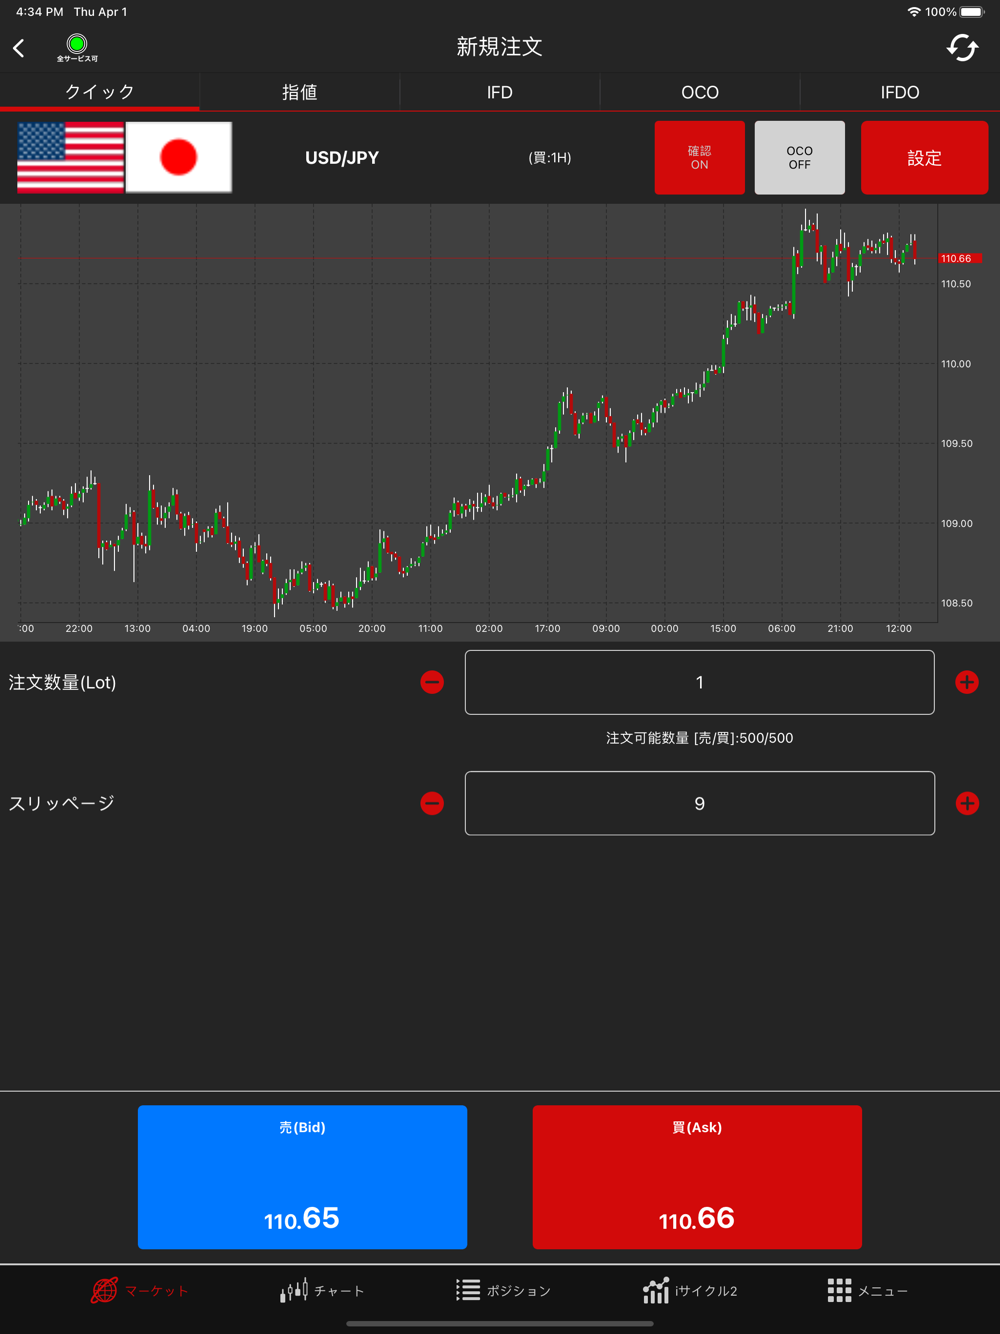The image size is (1000, 1334).
Task: Toggle 確認 ON confirmation button
Action: tap(700, 158)
